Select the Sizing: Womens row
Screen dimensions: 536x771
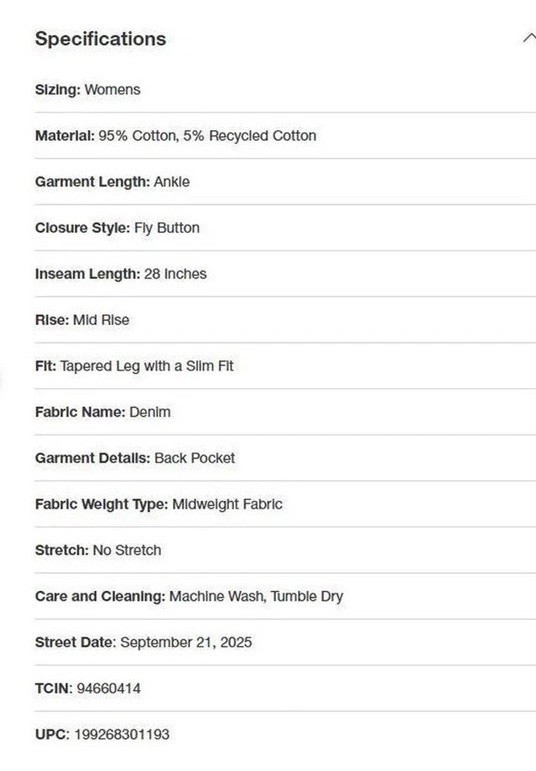285,90
